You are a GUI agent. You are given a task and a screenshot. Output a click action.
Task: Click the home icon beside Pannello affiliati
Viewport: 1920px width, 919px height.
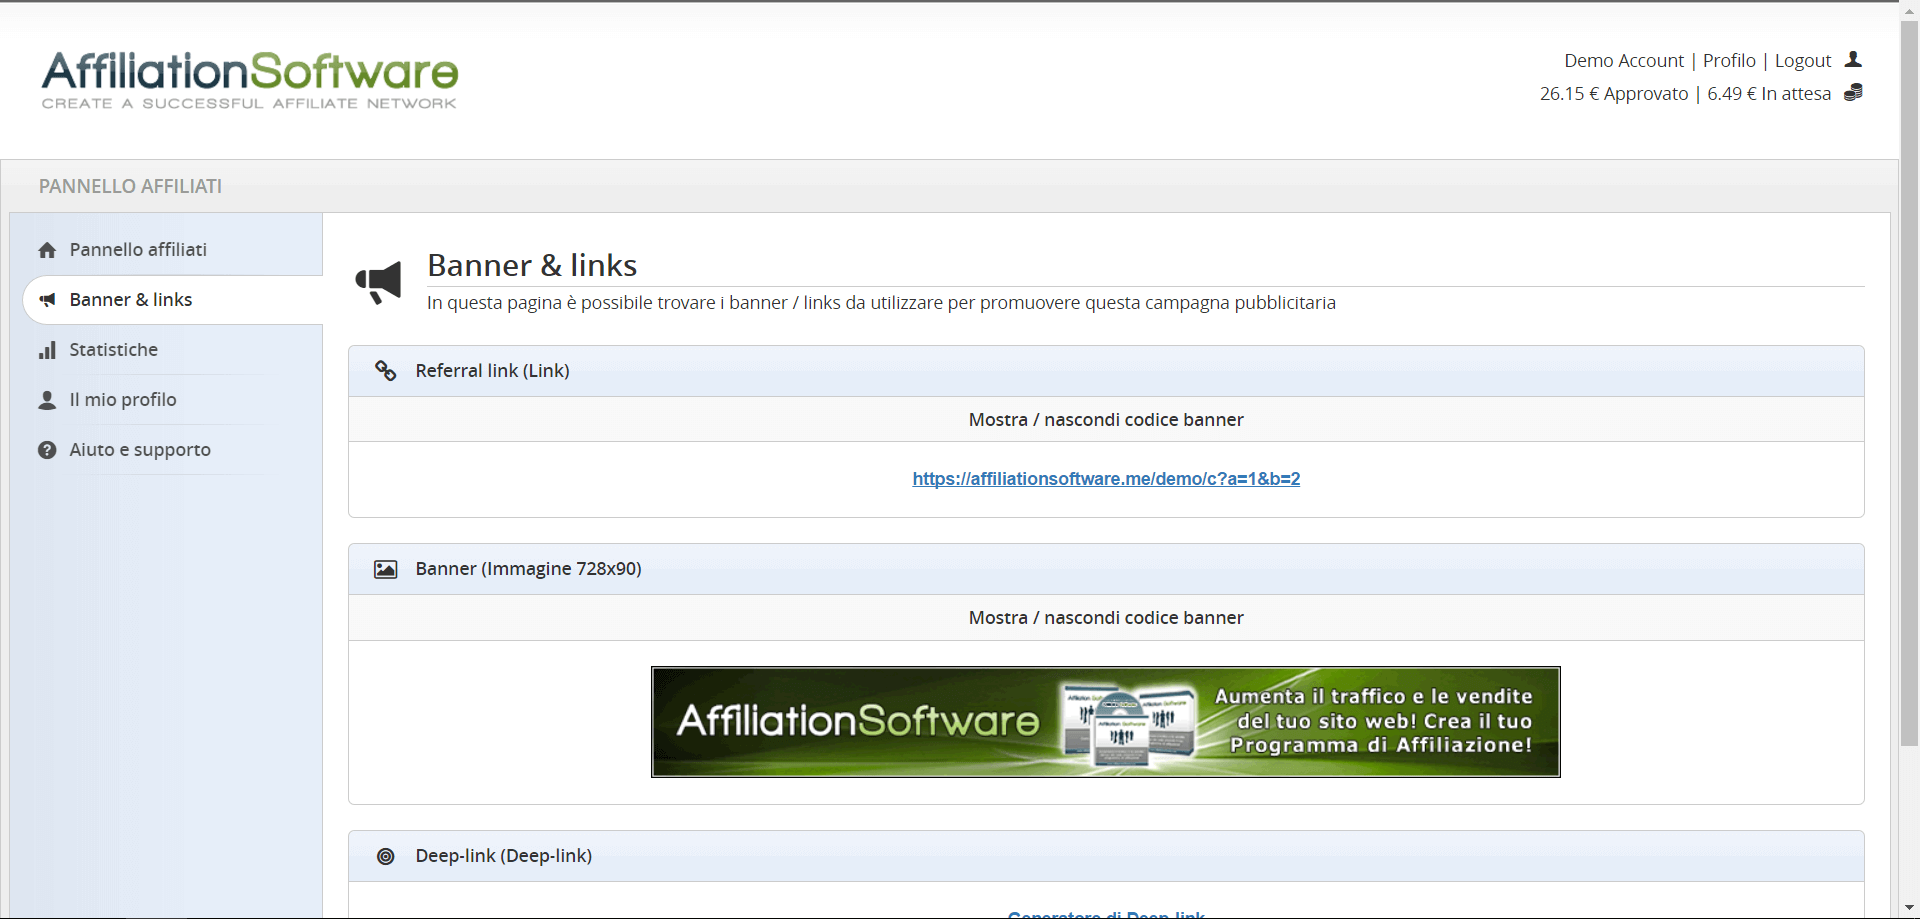pos(47,250)
